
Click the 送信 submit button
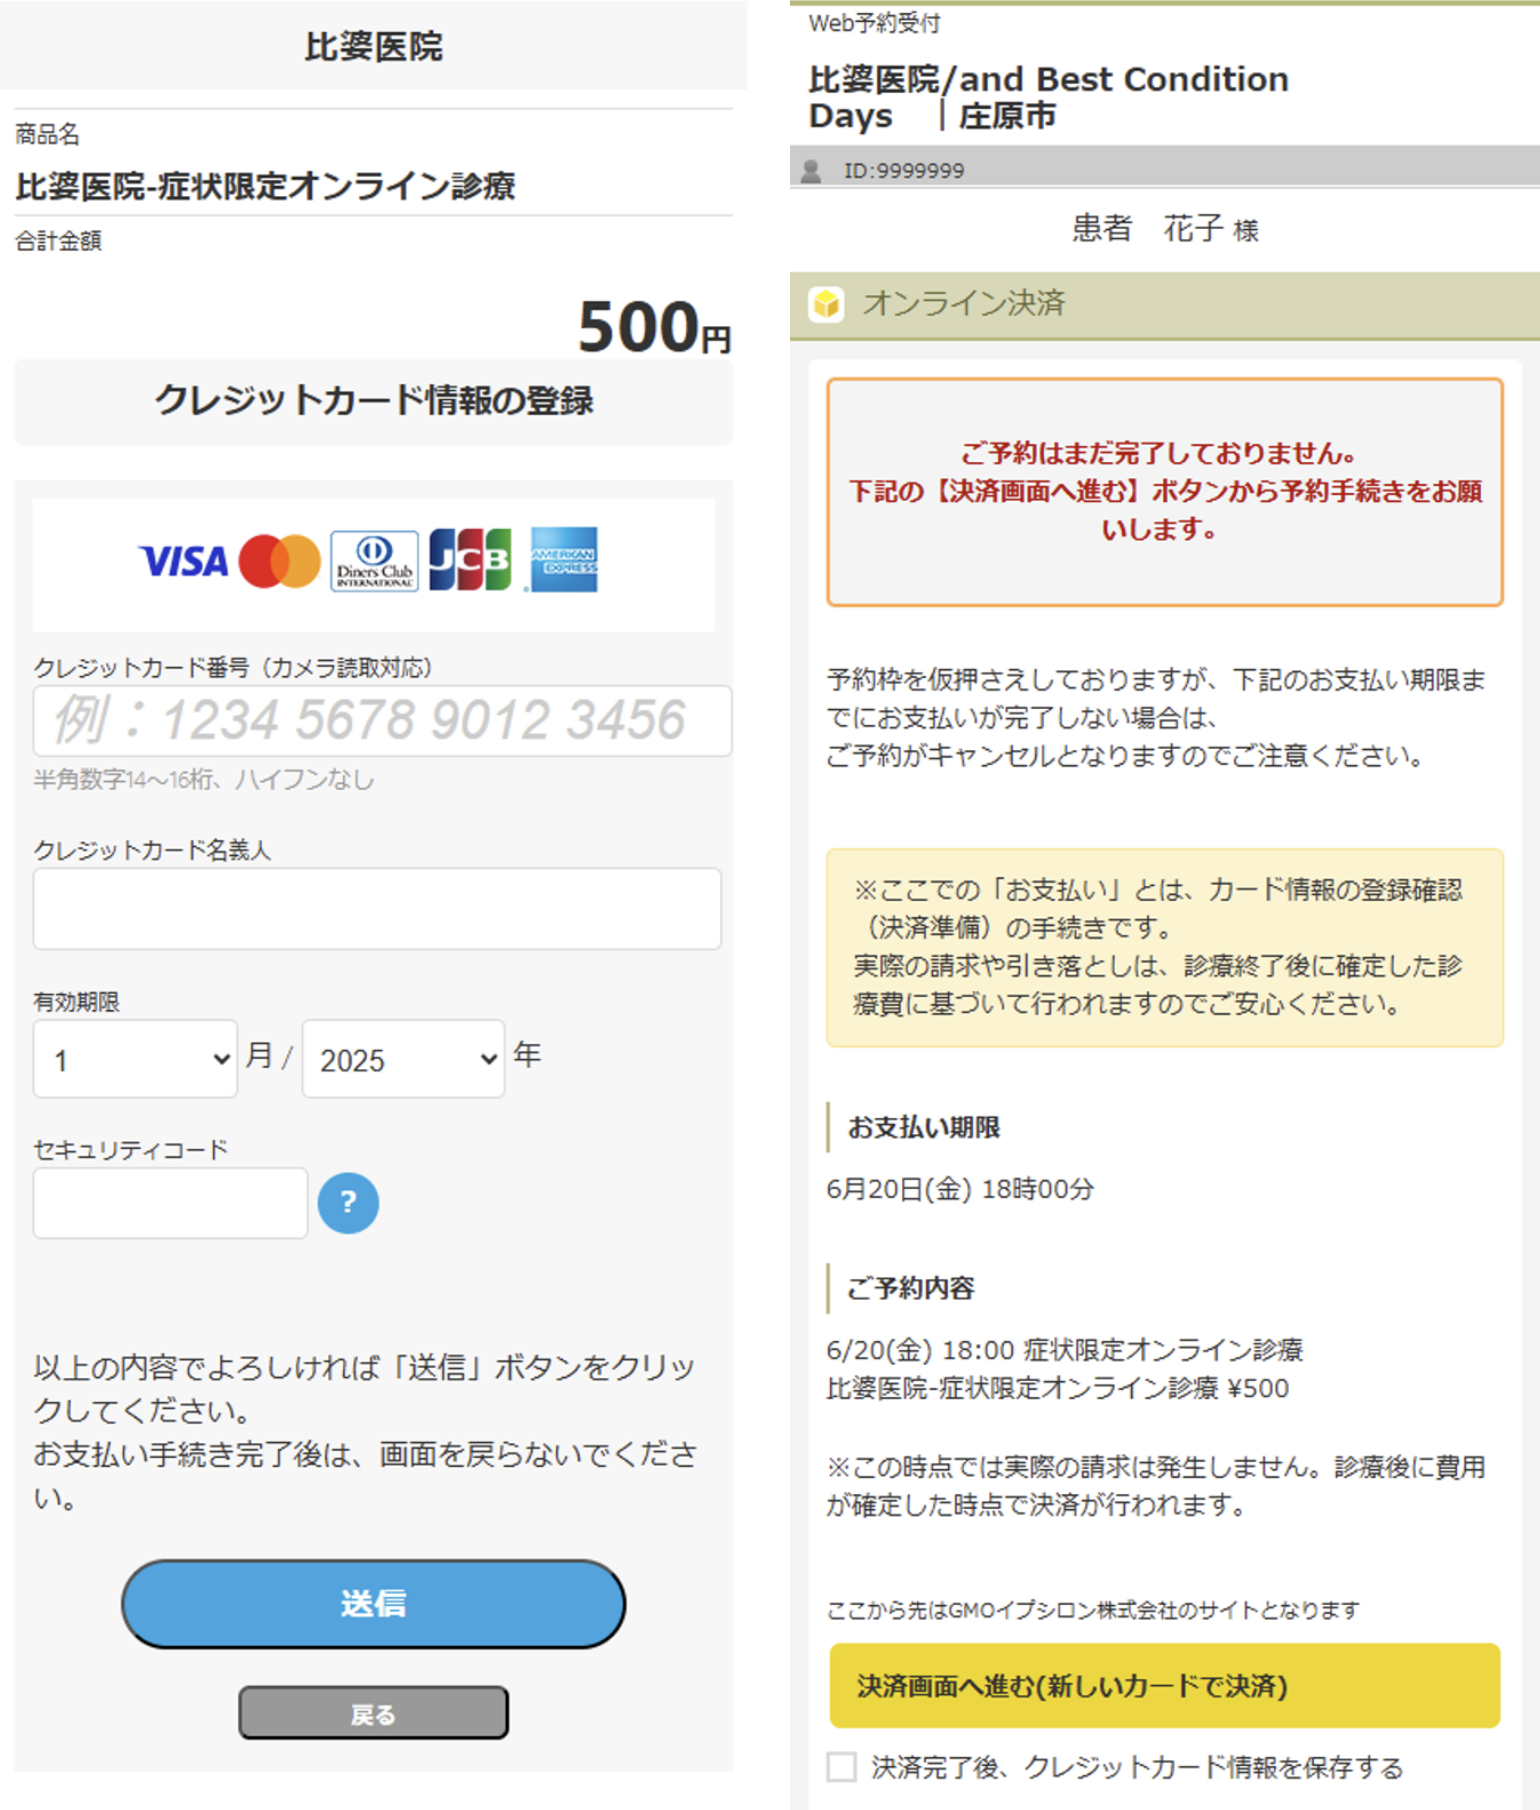[373, 1603]
